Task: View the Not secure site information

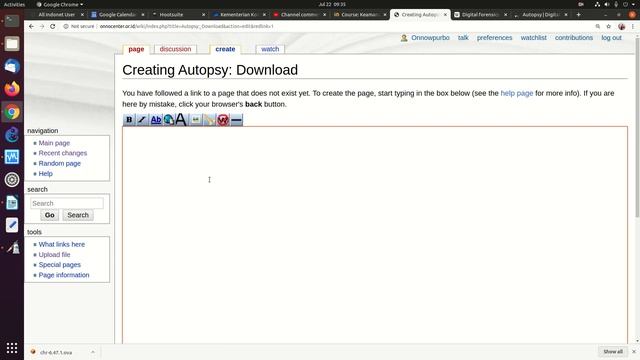Action: pyautogui.click(x=79, y=26)
